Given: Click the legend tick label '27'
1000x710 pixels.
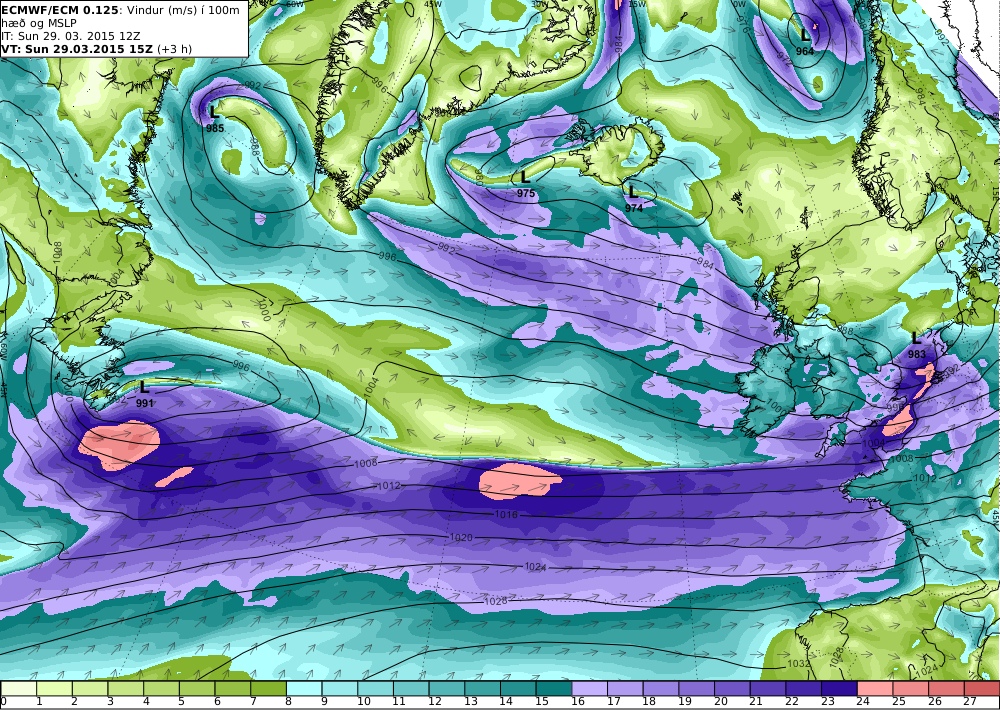Looking at the screenshot, I should (x=971, y=703).
